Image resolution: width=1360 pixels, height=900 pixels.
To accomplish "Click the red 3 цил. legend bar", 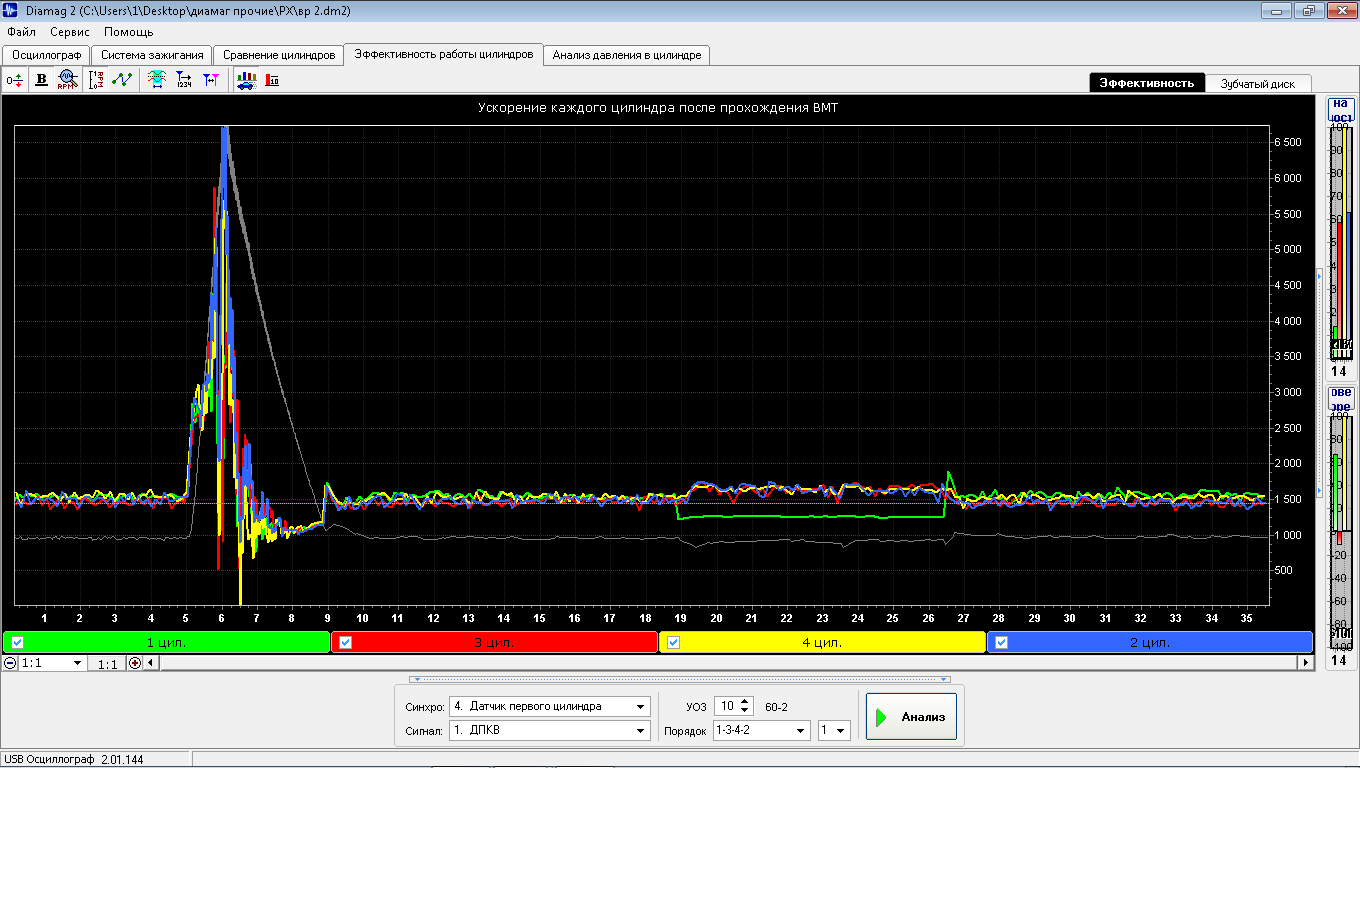I will coord(494,643).
